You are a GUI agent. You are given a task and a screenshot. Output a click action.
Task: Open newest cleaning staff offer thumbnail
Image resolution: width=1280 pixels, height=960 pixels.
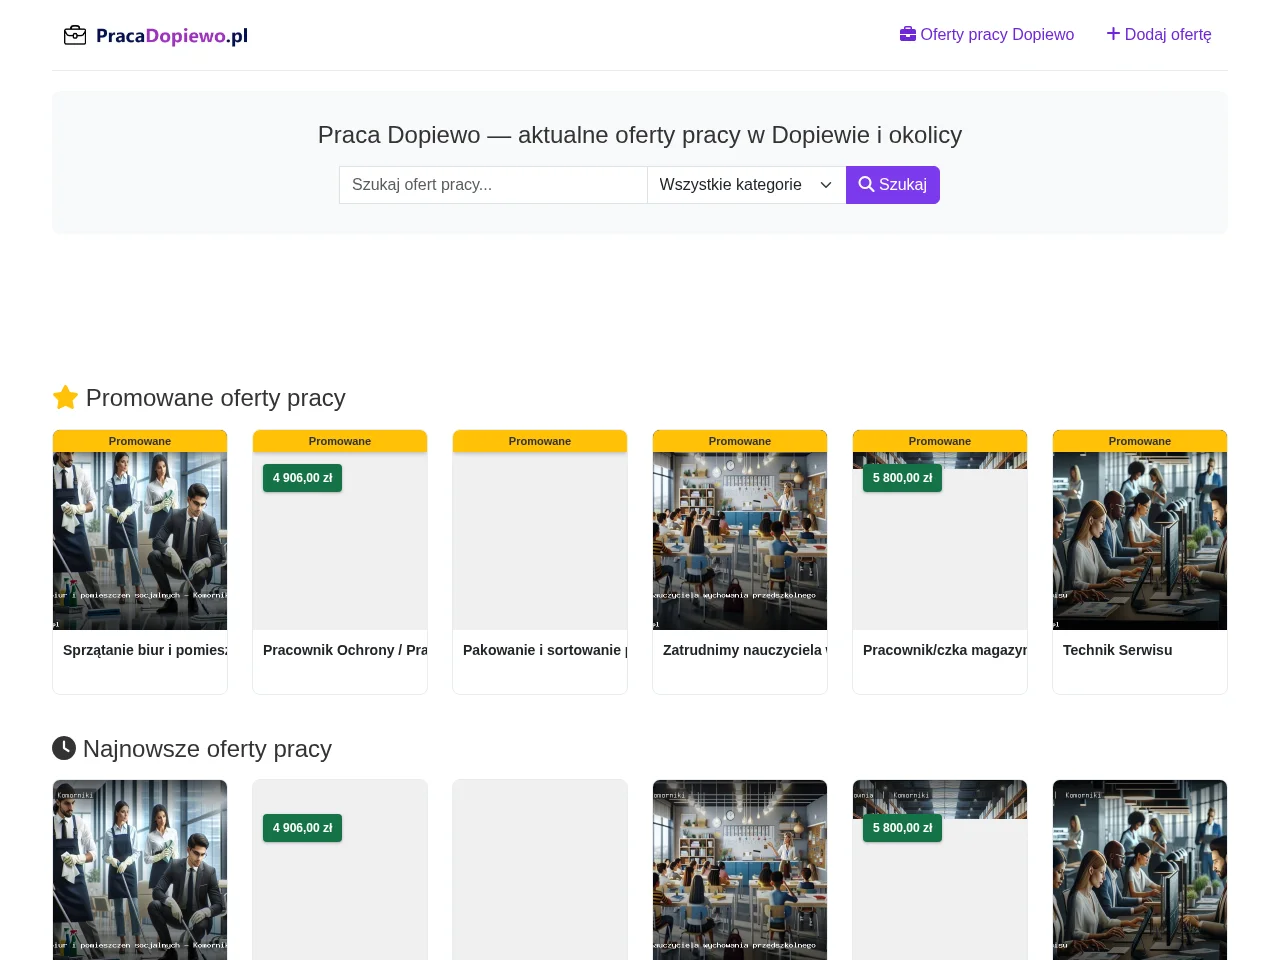140,870
